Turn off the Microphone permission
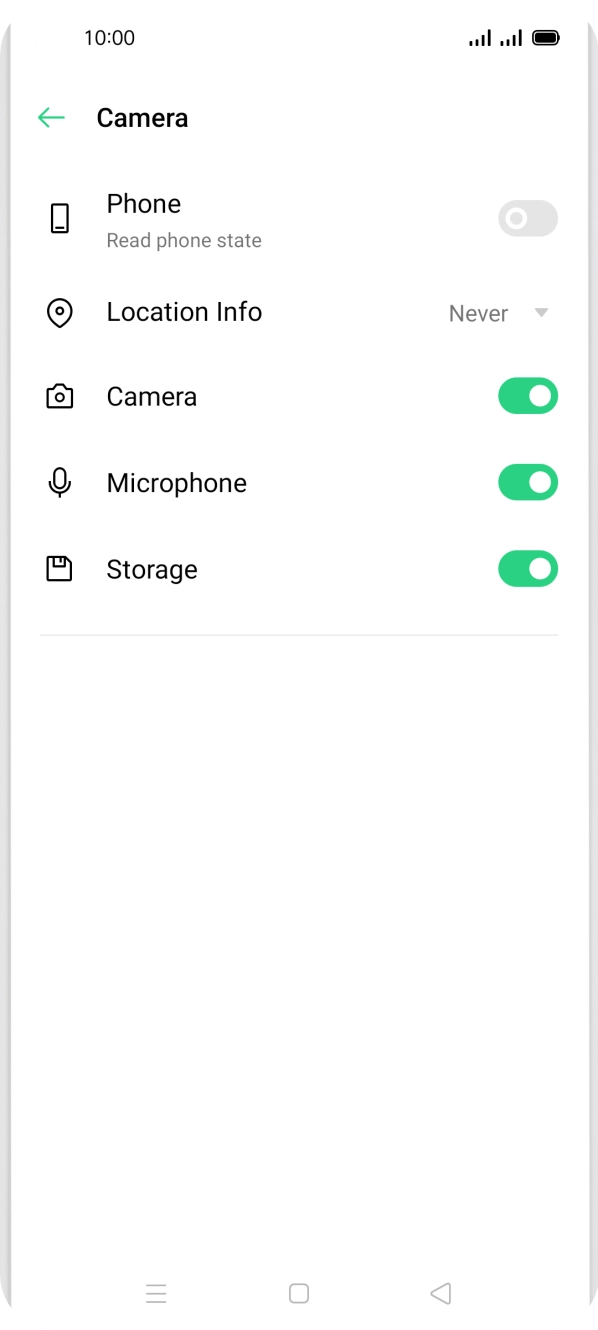 coord(527,482)
